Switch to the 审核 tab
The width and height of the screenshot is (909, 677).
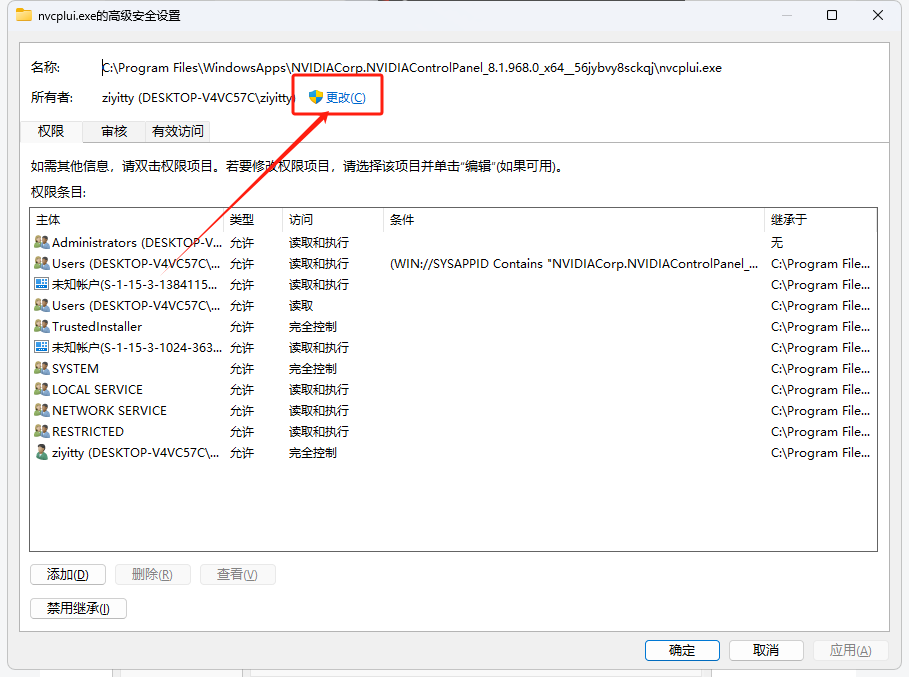coord(114,132)
